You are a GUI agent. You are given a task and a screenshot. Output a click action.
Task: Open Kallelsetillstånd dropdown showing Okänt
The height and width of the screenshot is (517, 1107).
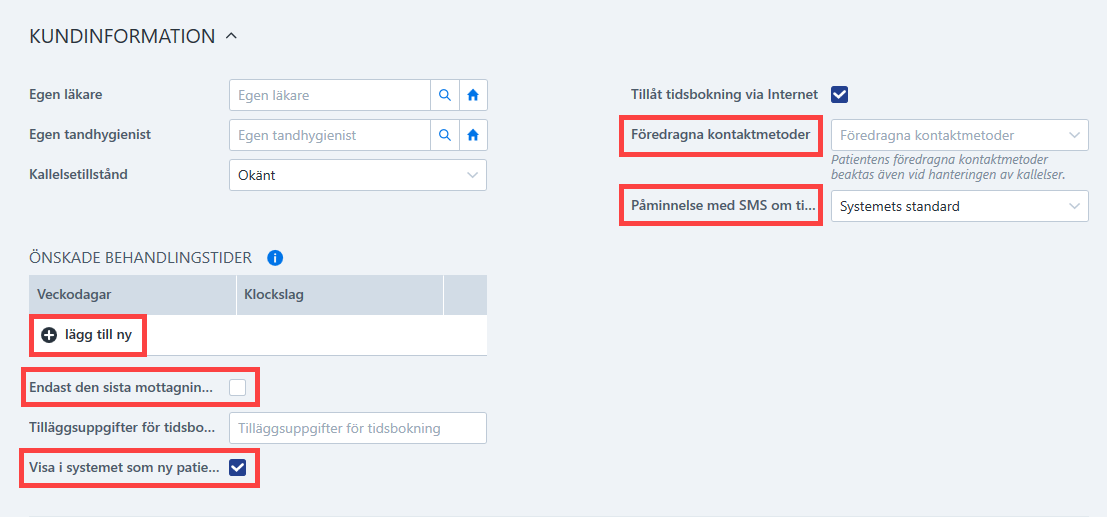(358, 175)
